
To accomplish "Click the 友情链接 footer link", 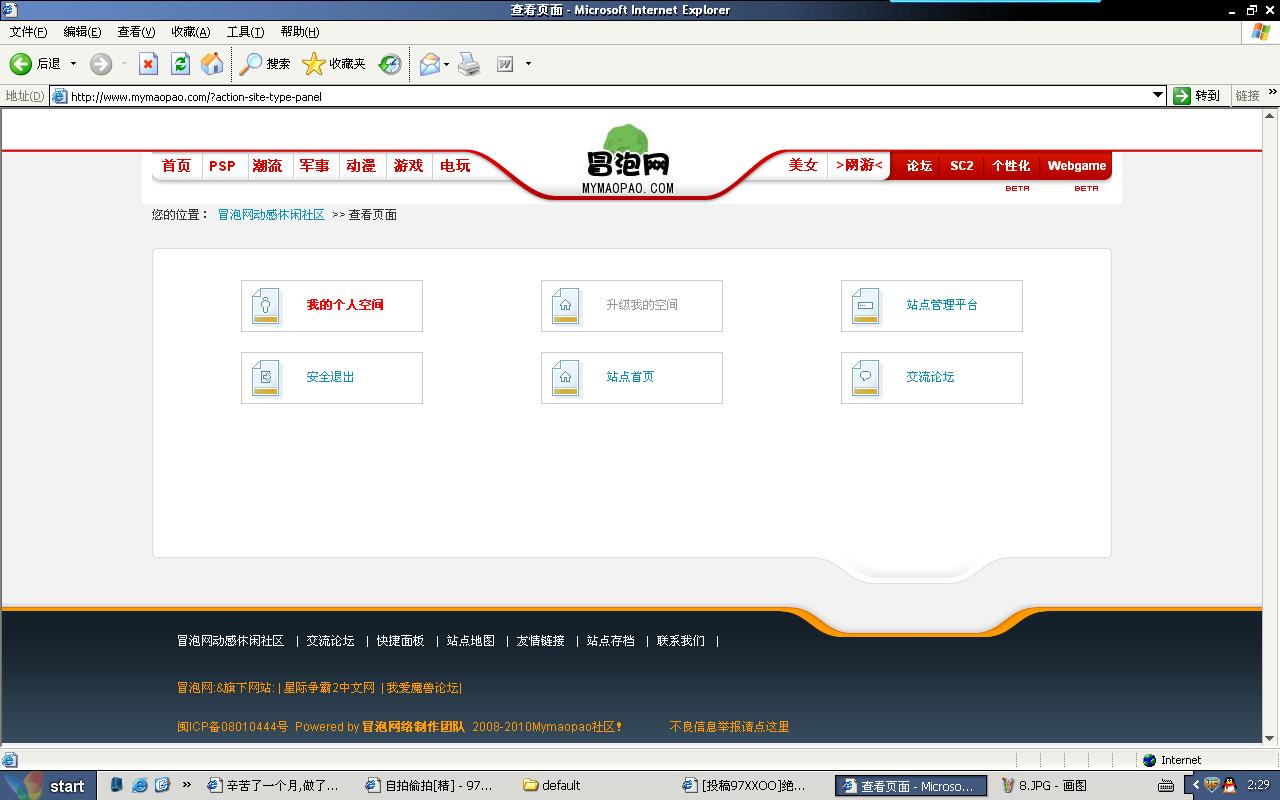I will point(540,641).
